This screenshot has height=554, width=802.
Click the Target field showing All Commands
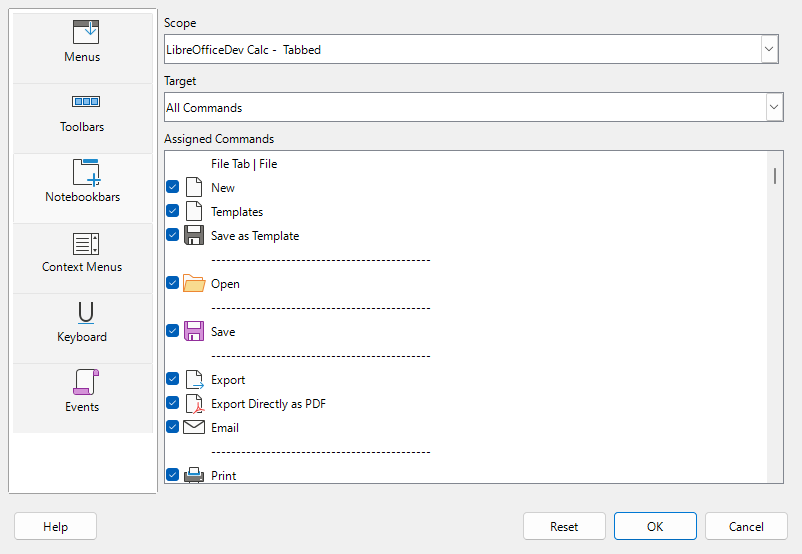[x=474, y=107]
